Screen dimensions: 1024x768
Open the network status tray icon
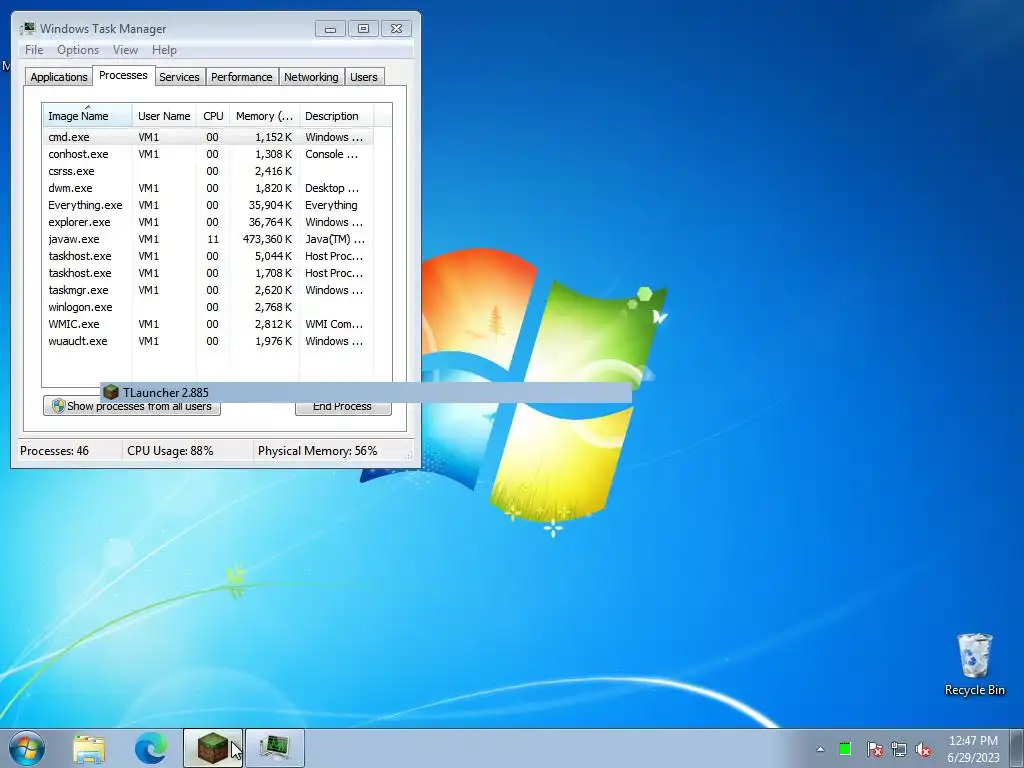[x=899, y=749]
